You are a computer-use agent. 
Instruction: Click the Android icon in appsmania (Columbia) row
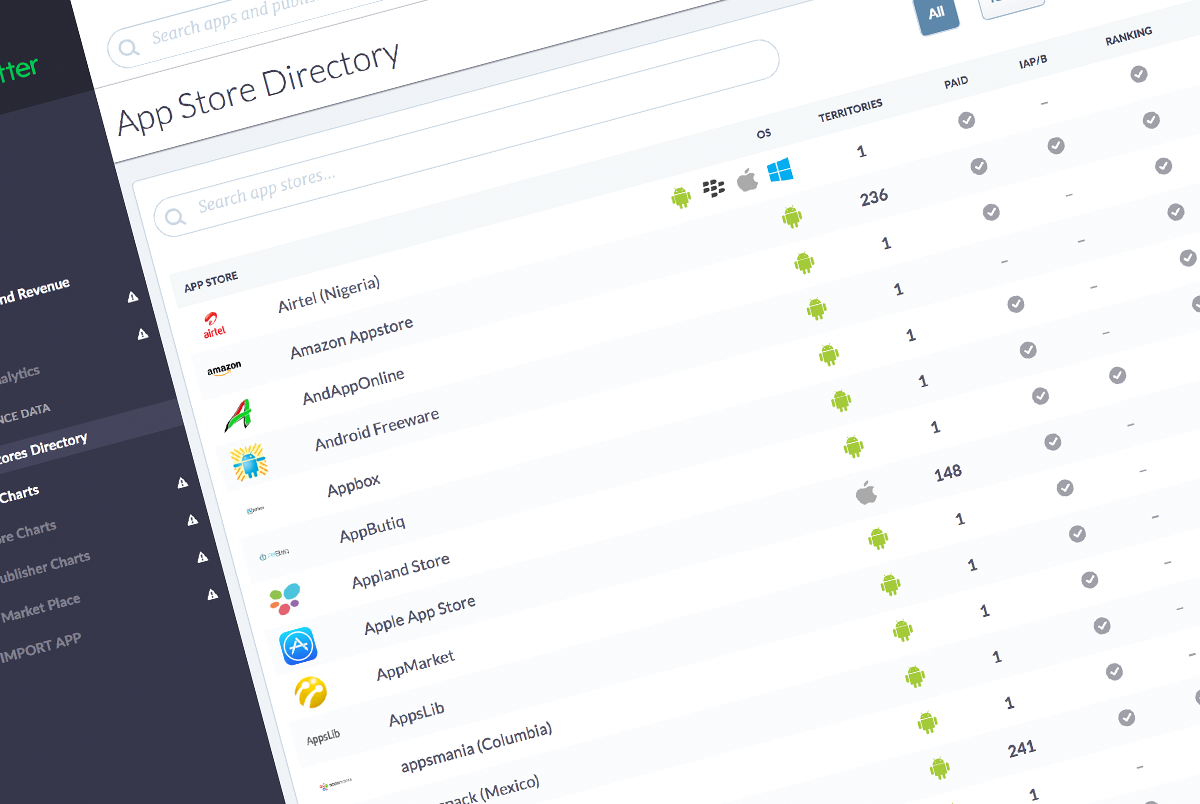903,630
